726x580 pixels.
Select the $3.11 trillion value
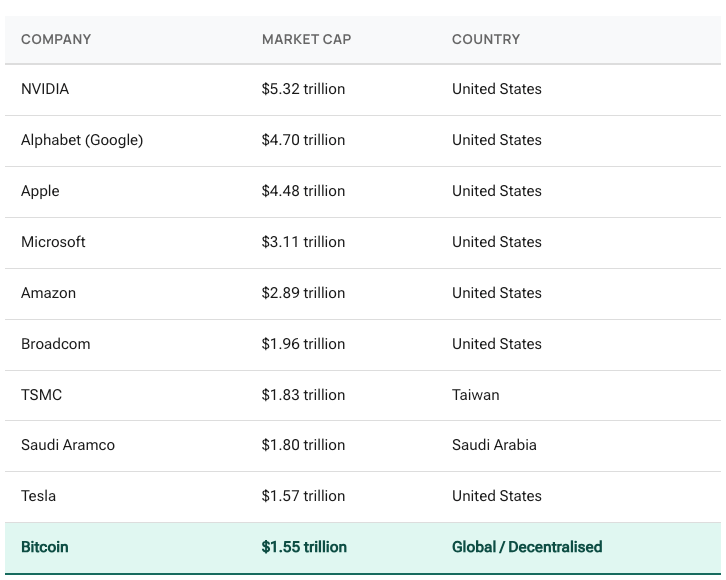303,242
